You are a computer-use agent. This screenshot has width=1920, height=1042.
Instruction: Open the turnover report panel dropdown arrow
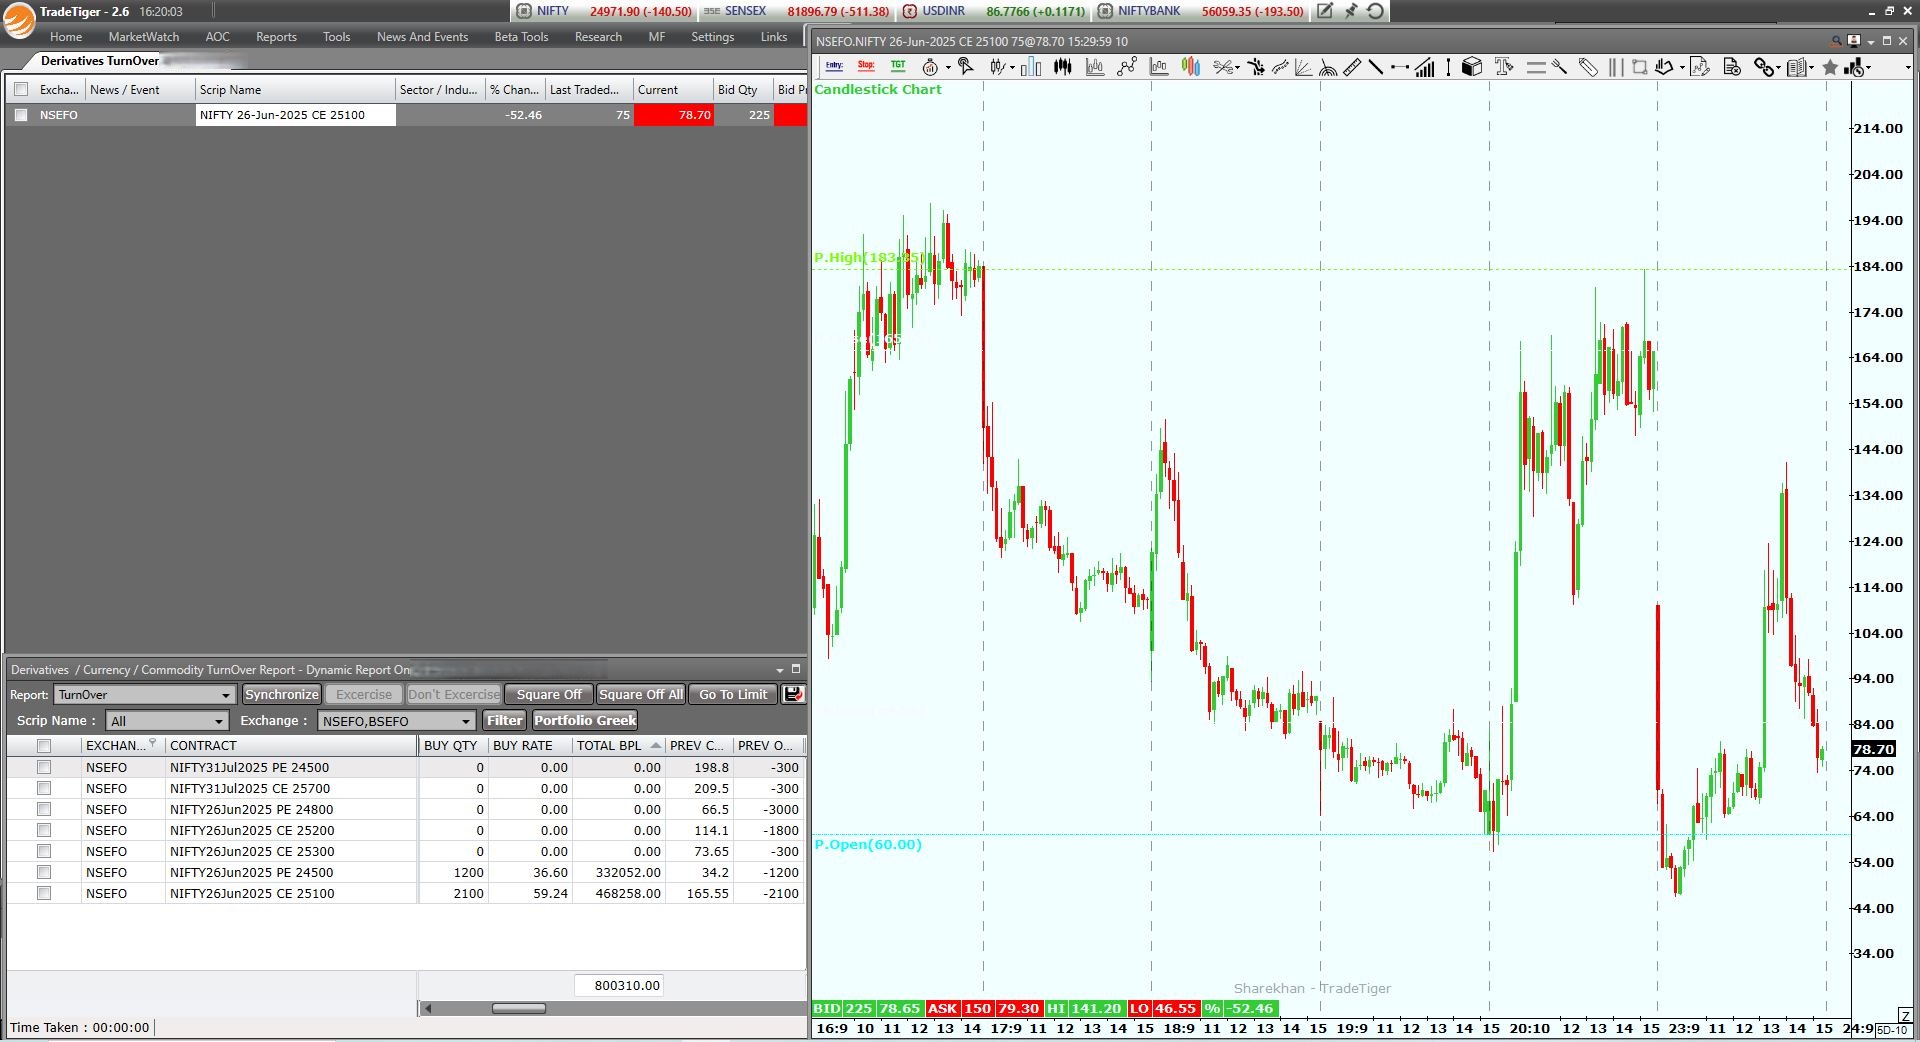pos(780,670)
